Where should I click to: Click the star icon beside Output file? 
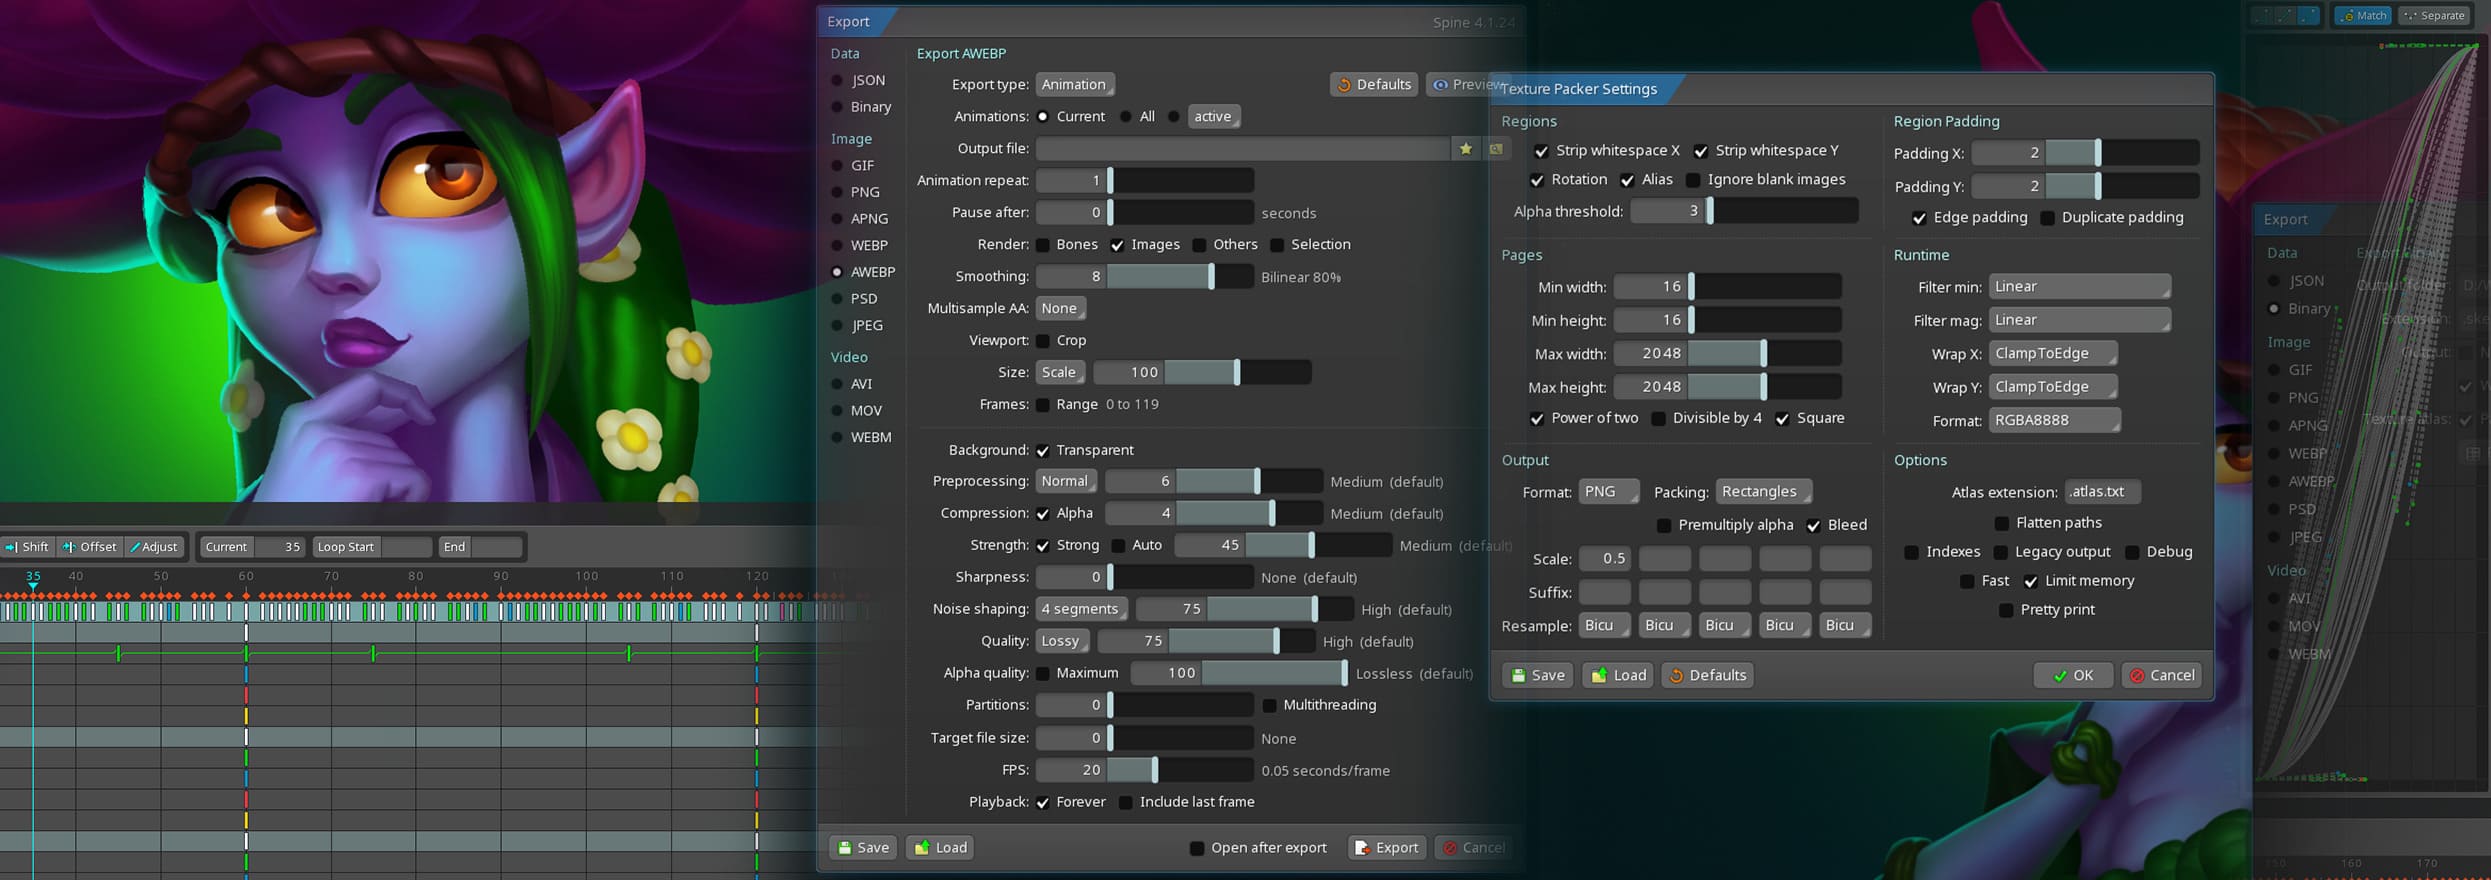coord(1465,149)
